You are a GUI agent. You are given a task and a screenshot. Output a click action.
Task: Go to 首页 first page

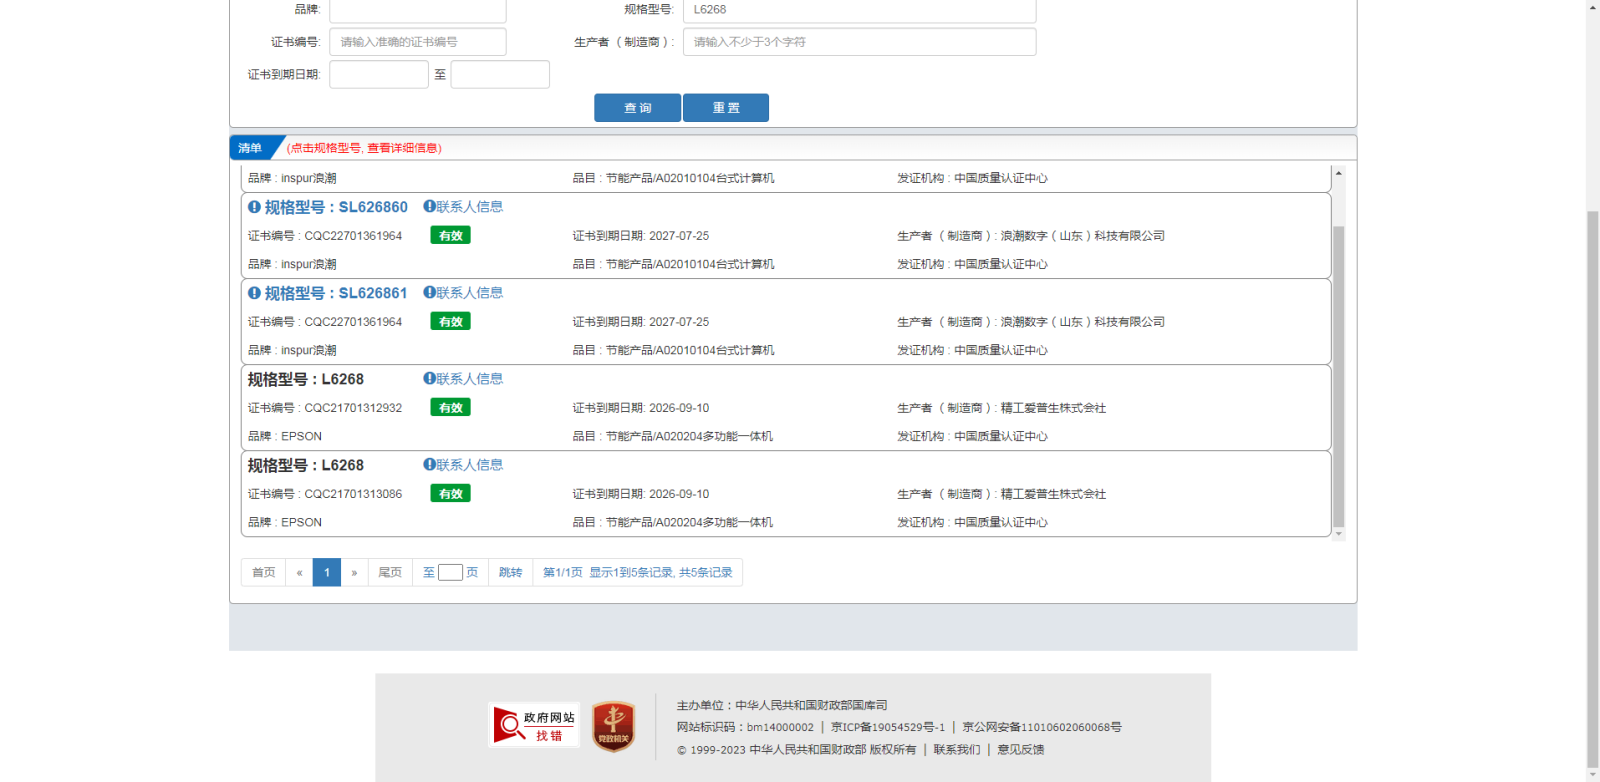tap(264, 572)
